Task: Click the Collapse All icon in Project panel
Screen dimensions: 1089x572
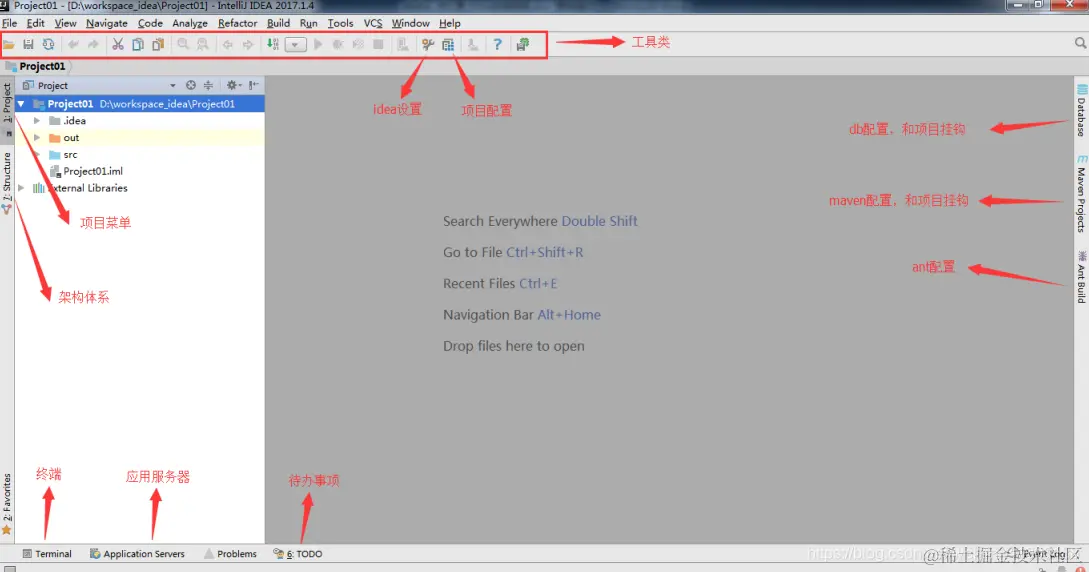Action: (208, 85)
